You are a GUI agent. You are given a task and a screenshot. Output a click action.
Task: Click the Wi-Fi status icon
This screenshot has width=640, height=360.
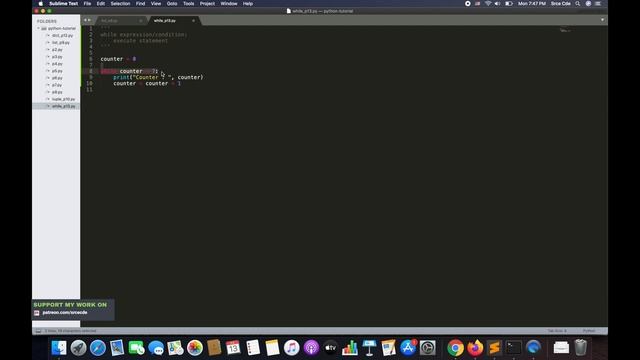click(488, 4)
